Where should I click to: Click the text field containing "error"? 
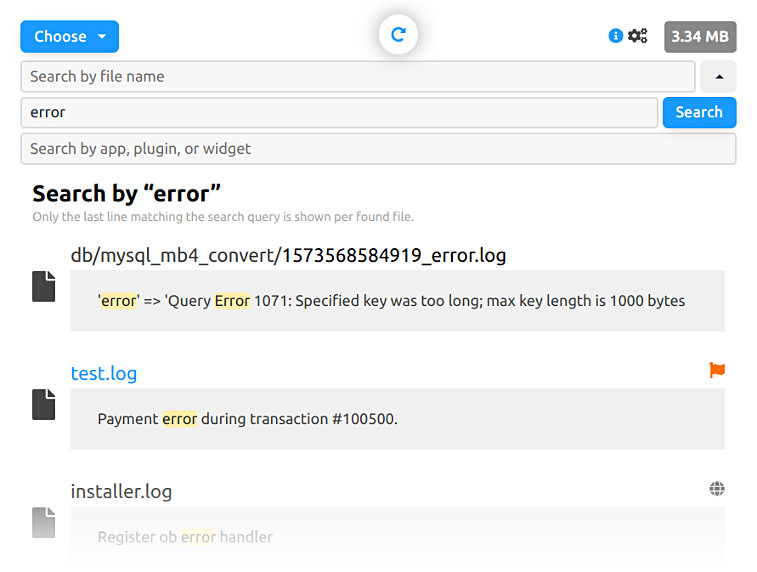[339, 113]
